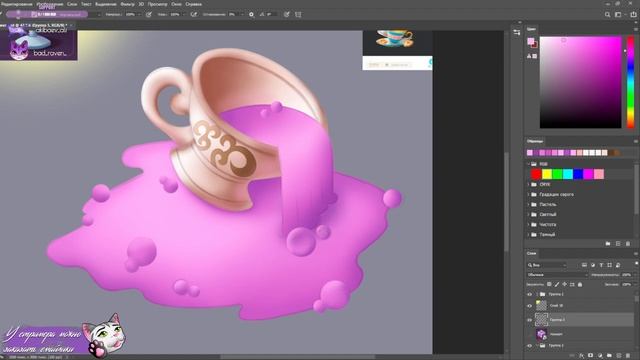
Task: Hide the bottom Группа layer group
Action: [x=530, y=346]
